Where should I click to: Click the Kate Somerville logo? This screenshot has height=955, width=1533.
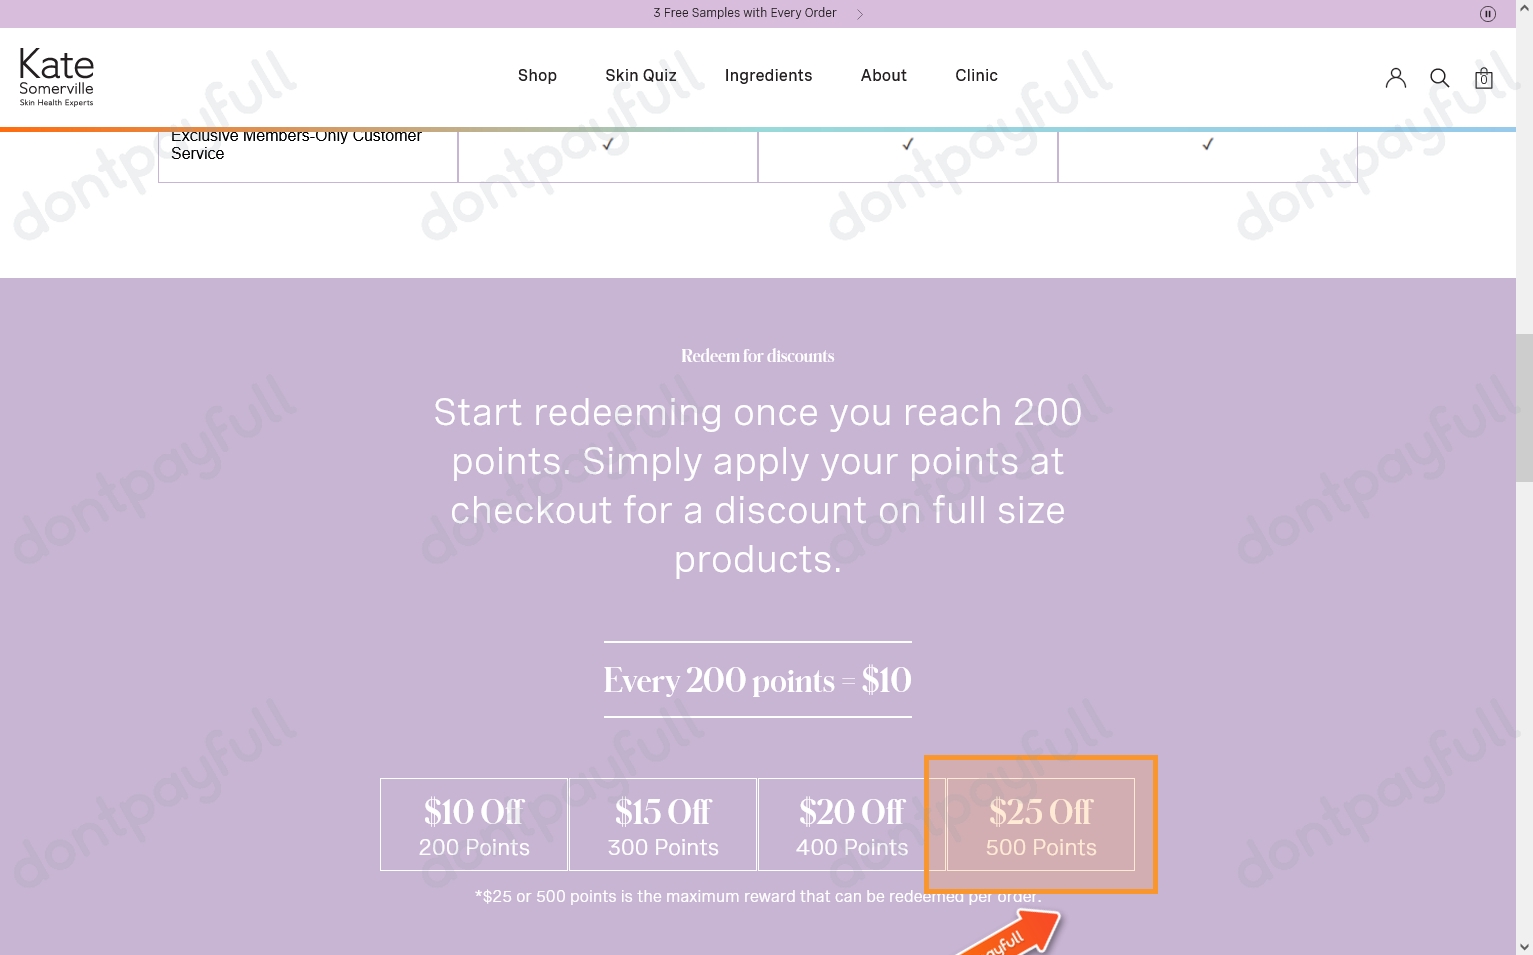pyautogui.click(x=56, y=77)
